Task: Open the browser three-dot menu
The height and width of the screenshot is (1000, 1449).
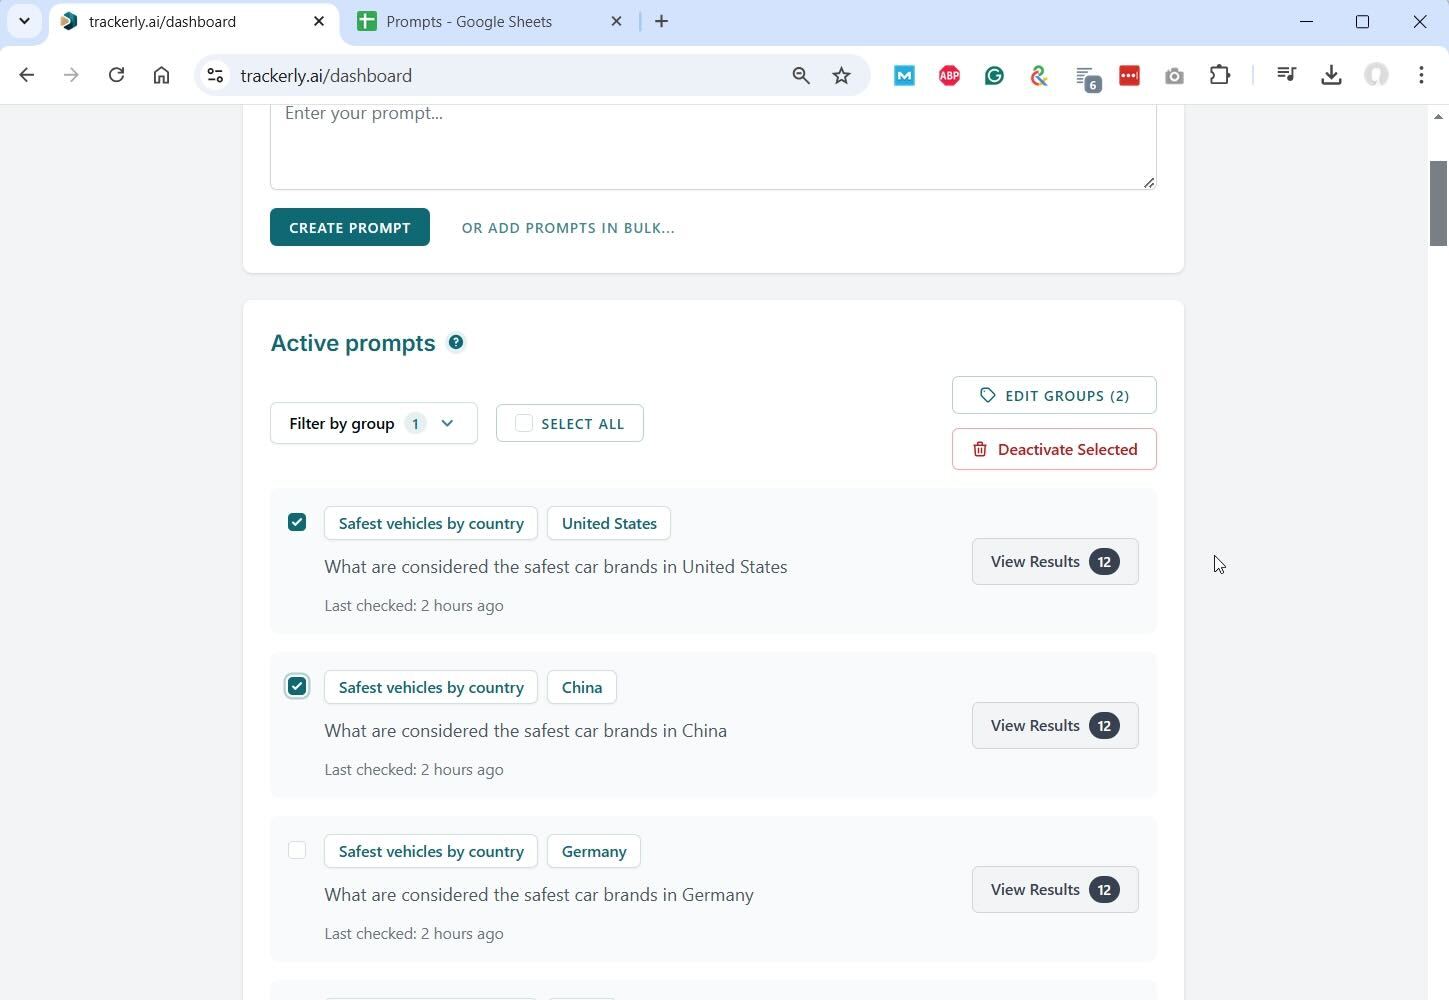Action: (1421, 75)
